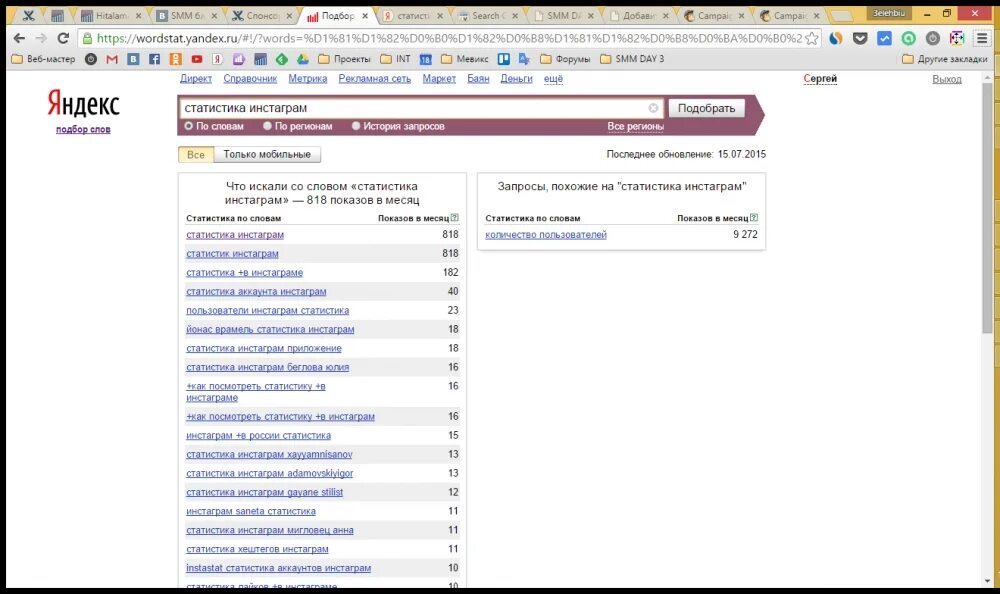This screenshot has height=594, width=1000.
Task: Open the 'INT' bookmarks folder
Action: pos(395,59)
